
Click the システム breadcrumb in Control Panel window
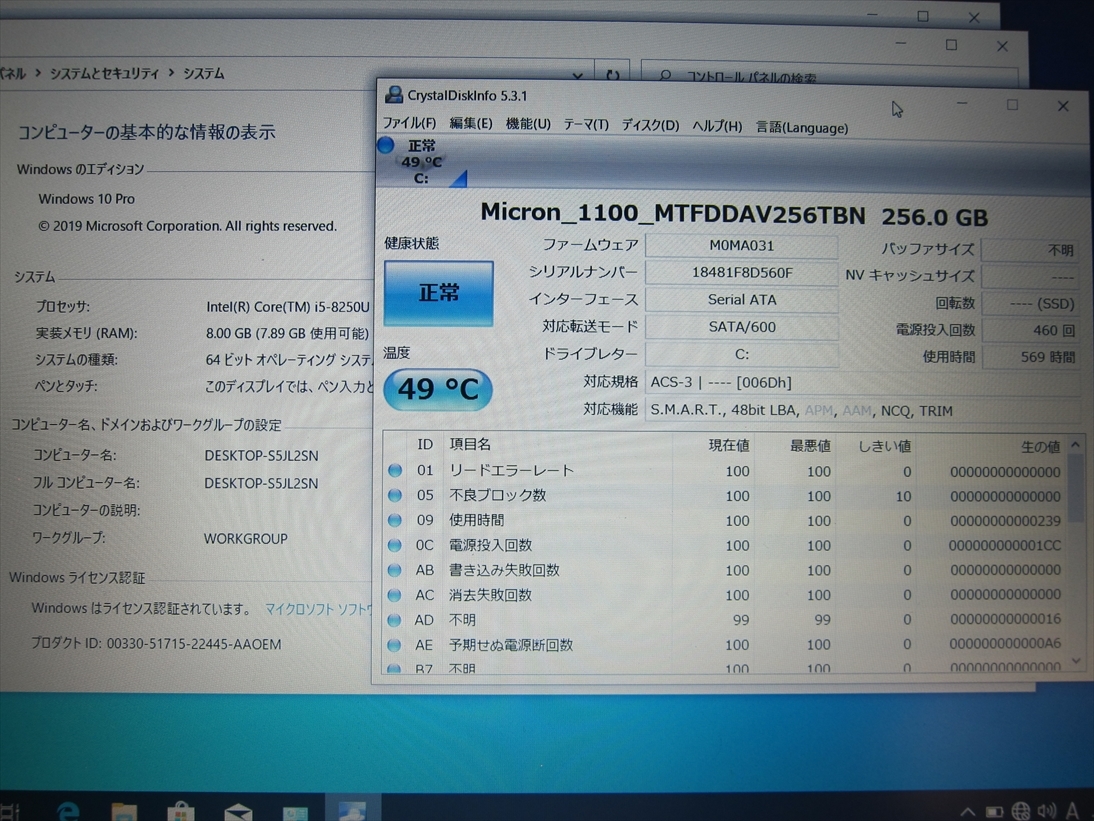point(204,73)
